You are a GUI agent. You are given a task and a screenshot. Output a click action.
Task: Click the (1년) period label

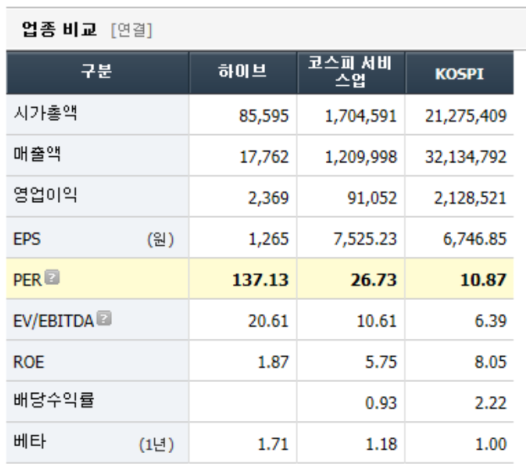pyautogui.click(x=157, y=445)
